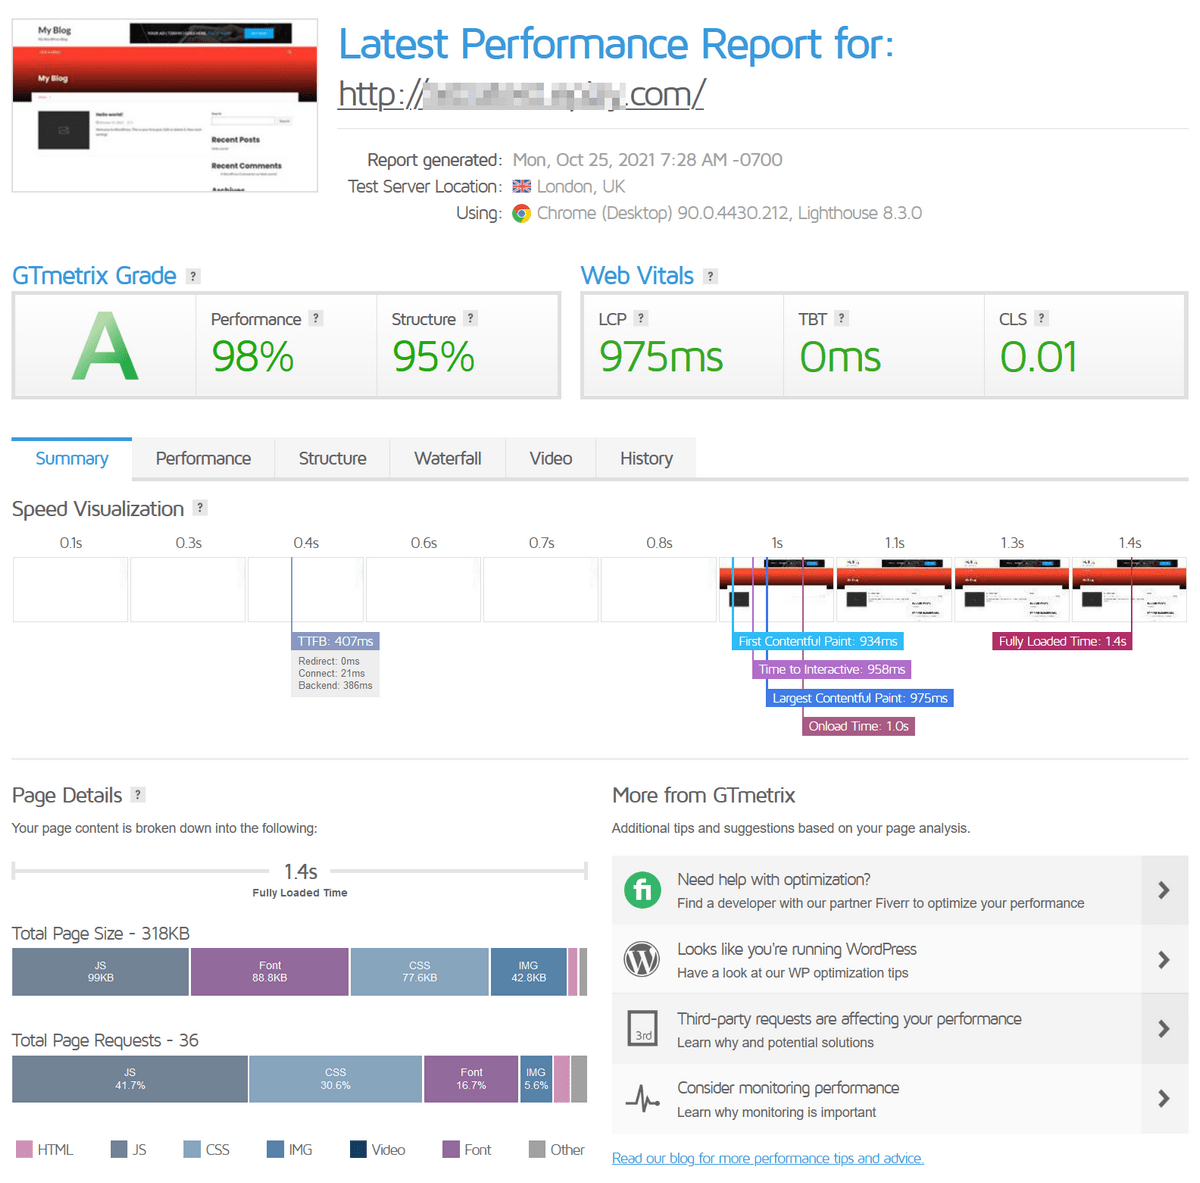
Task: Click the Fiverr logo icon
Action: point(642,890)
